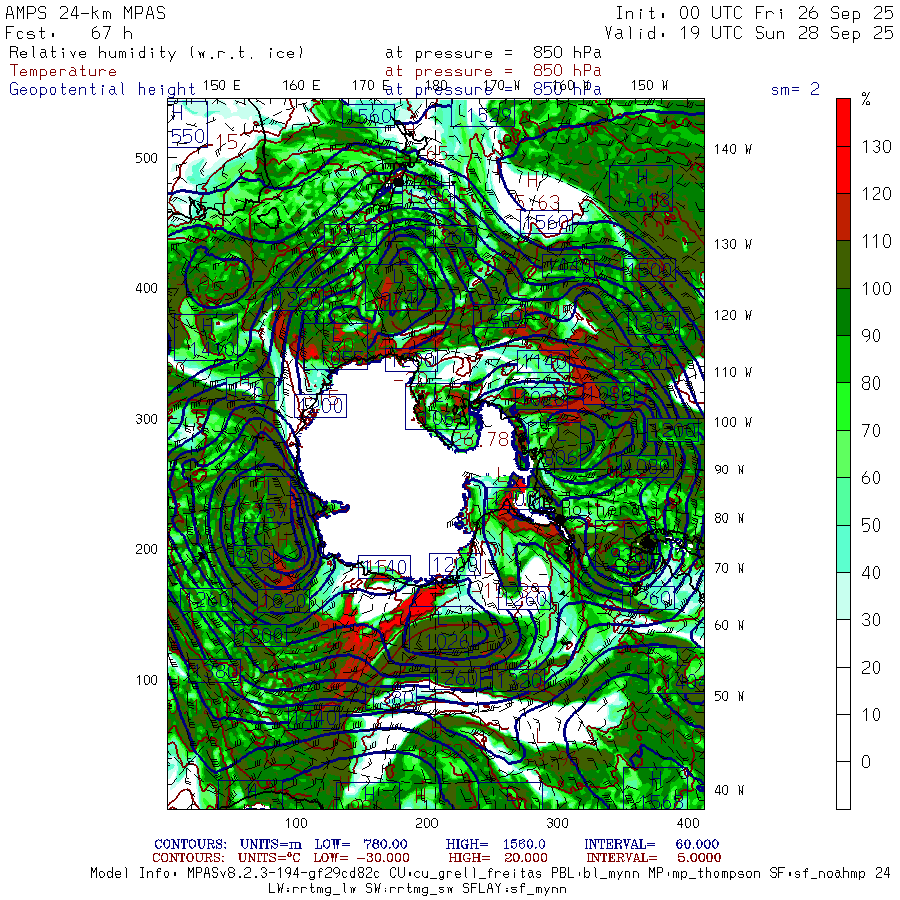Image resolution: width=900 pixels, height=900 pixels.
Task: Click the '60 W' longitude label
Action: [x=729, y=625]
